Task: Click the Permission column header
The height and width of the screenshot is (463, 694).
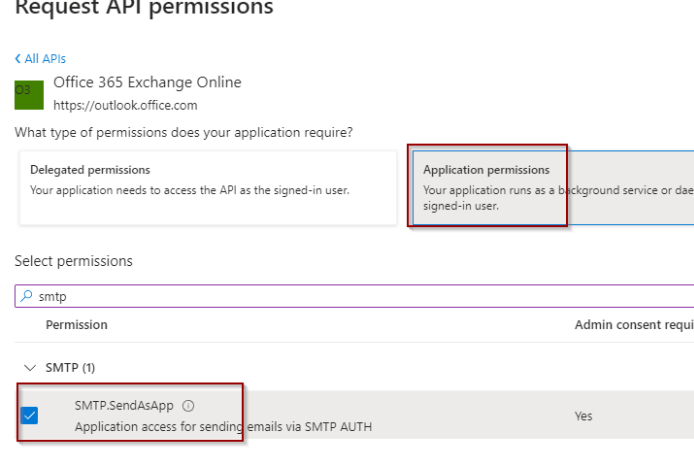Action: (76, 325)
